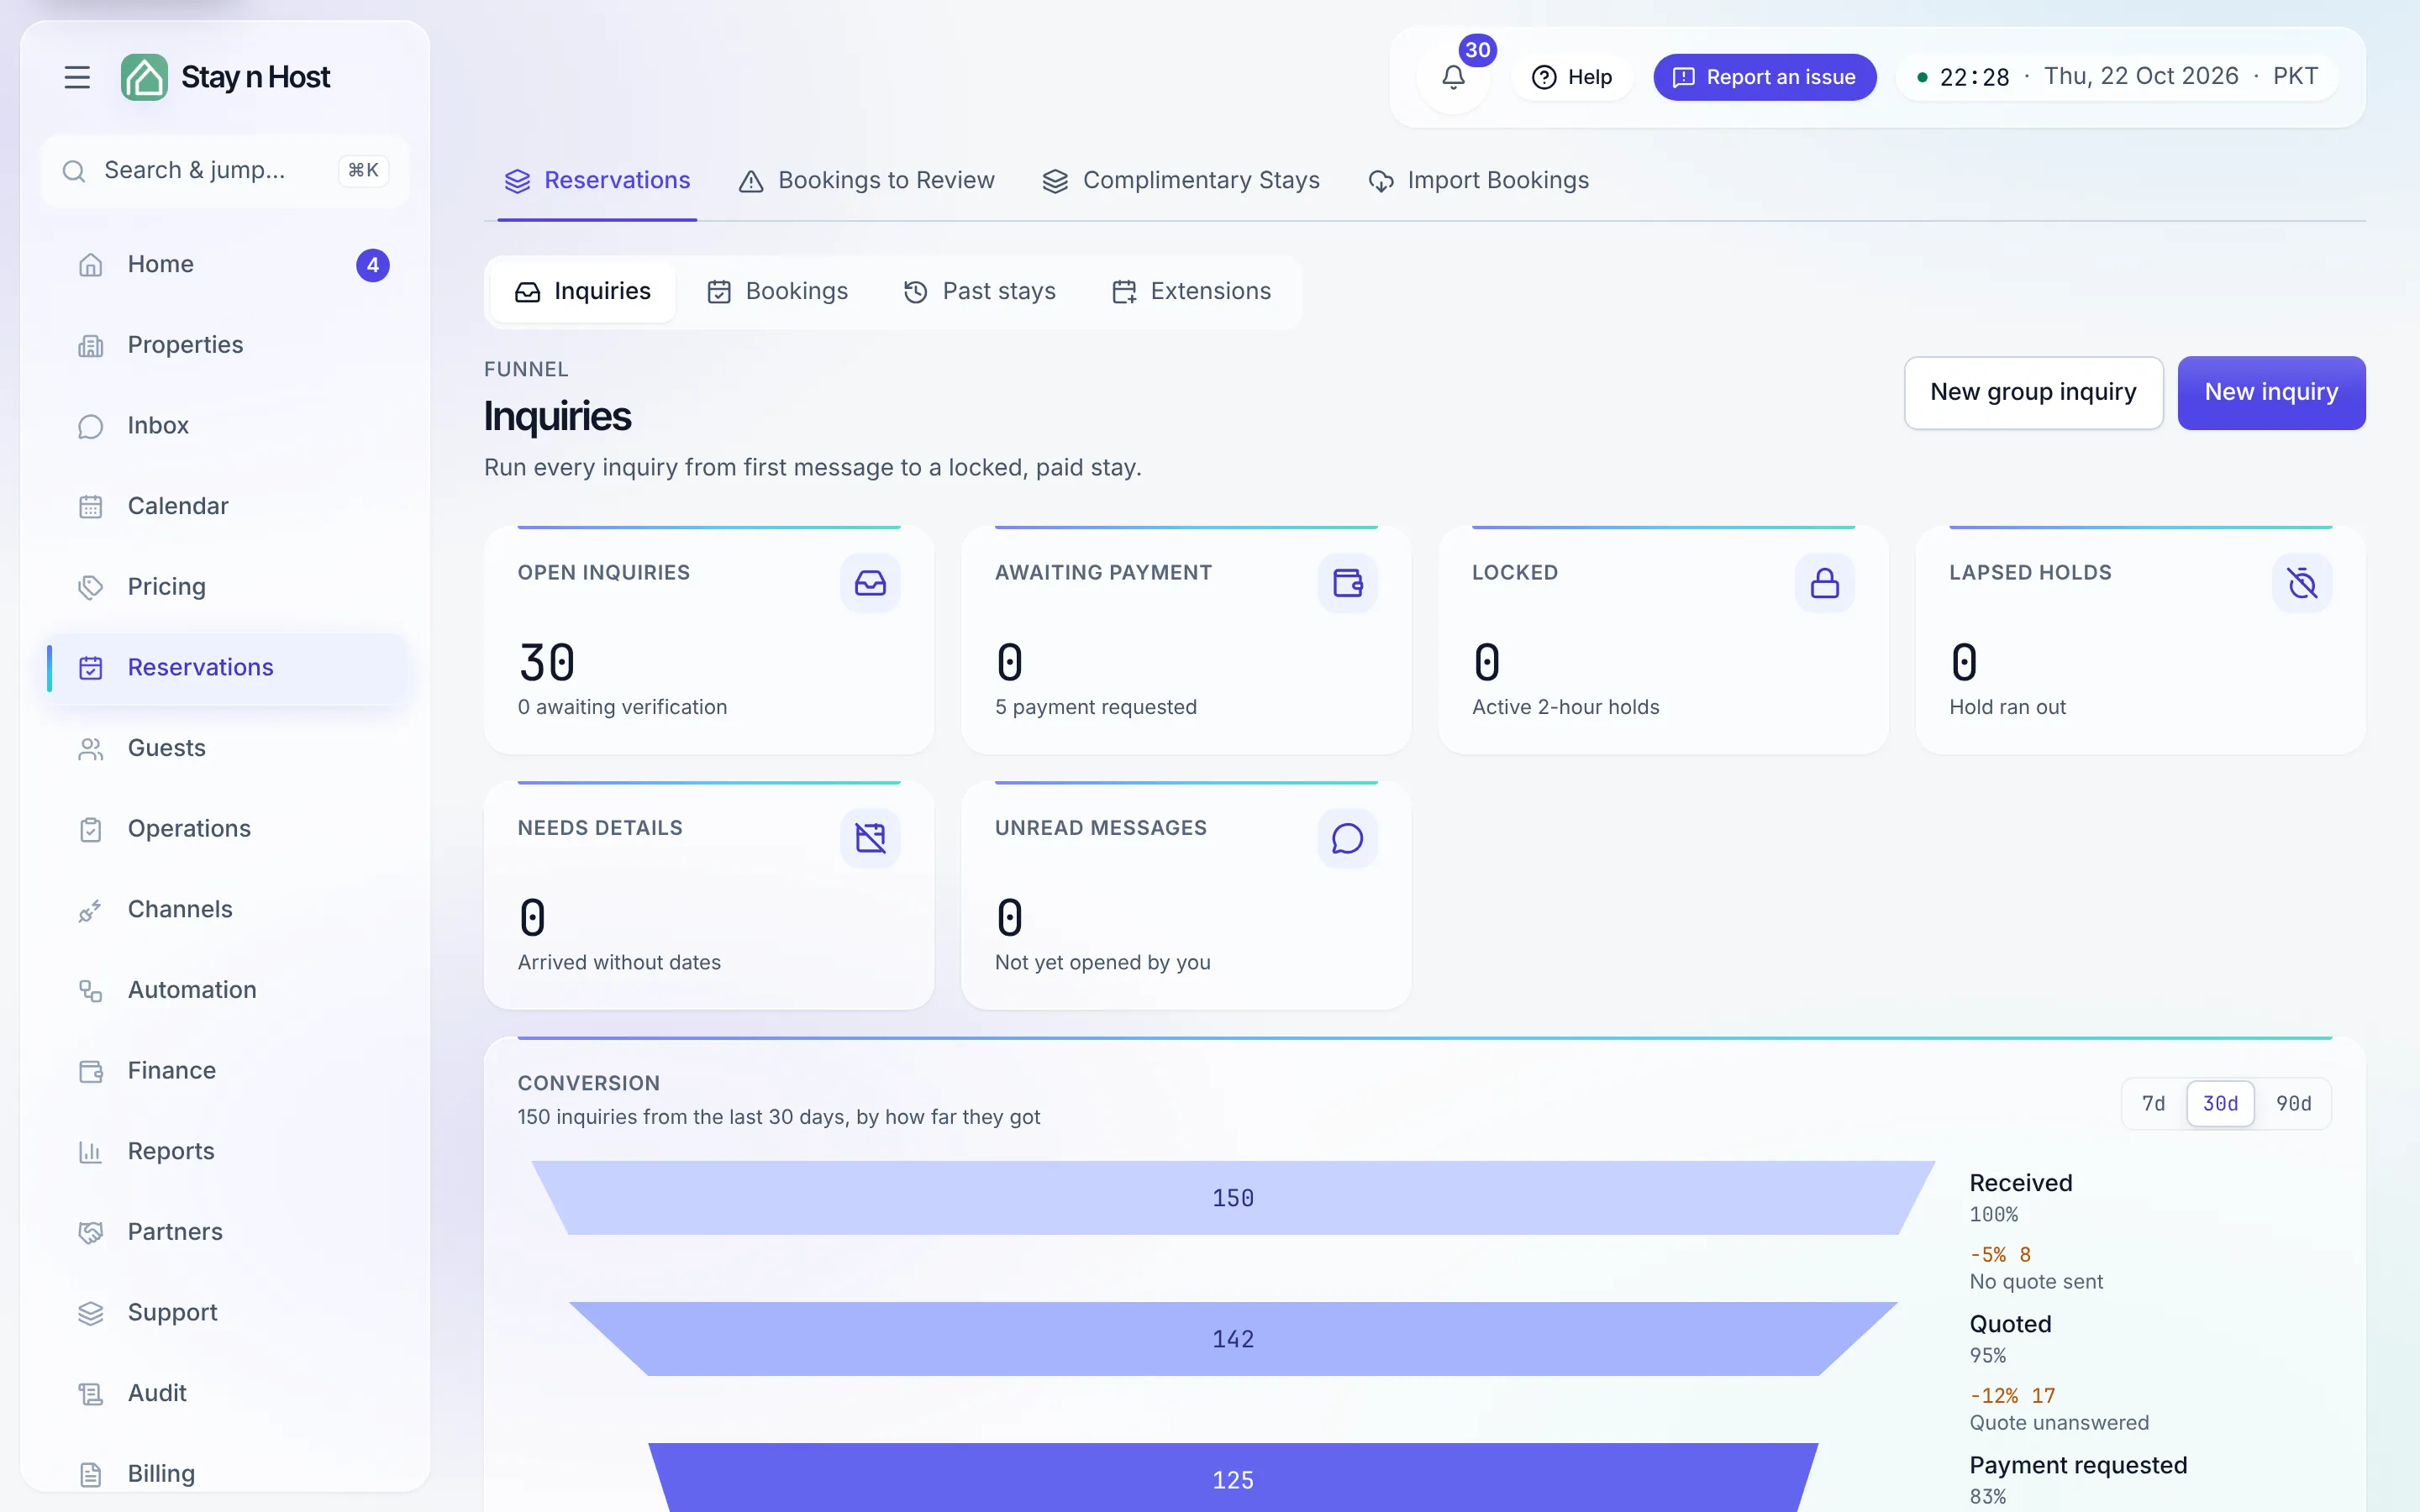The width and height of the screenshot is (2420, 1512).
Task: Click the Billing document icon
Action: (91, 1475)
